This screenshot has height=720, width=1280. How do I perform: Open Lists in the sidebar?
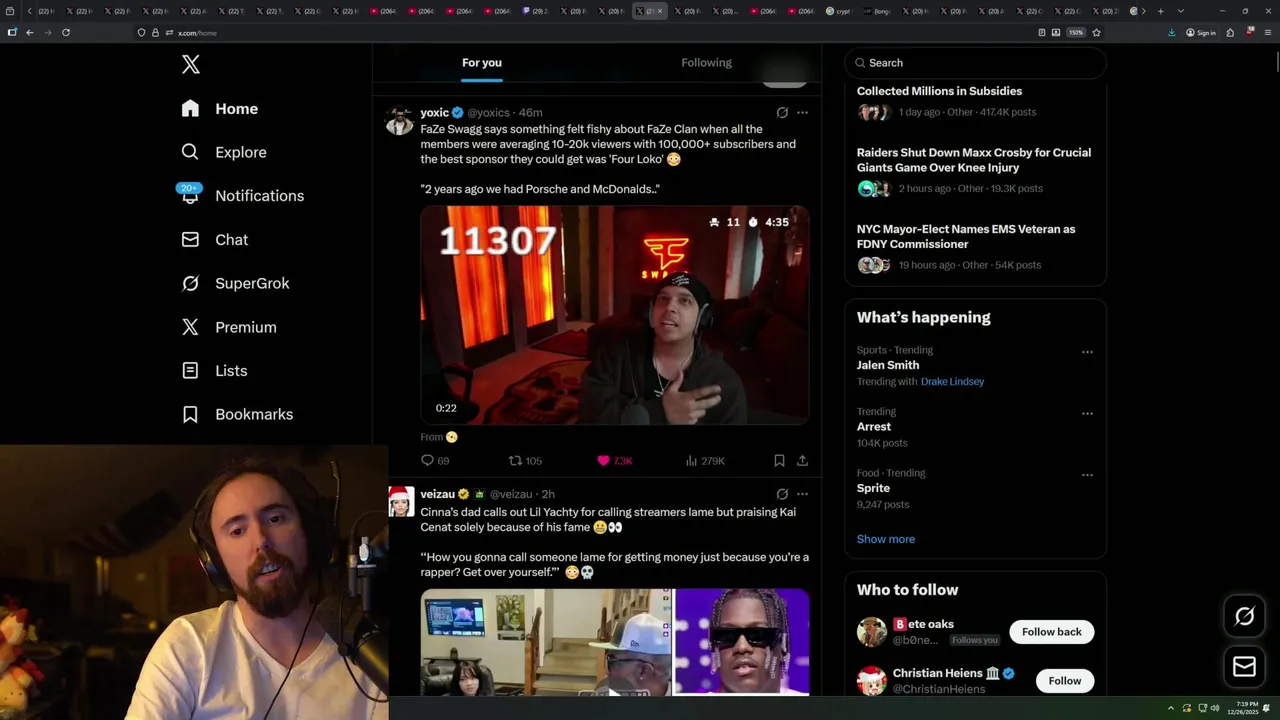(215, 371)
